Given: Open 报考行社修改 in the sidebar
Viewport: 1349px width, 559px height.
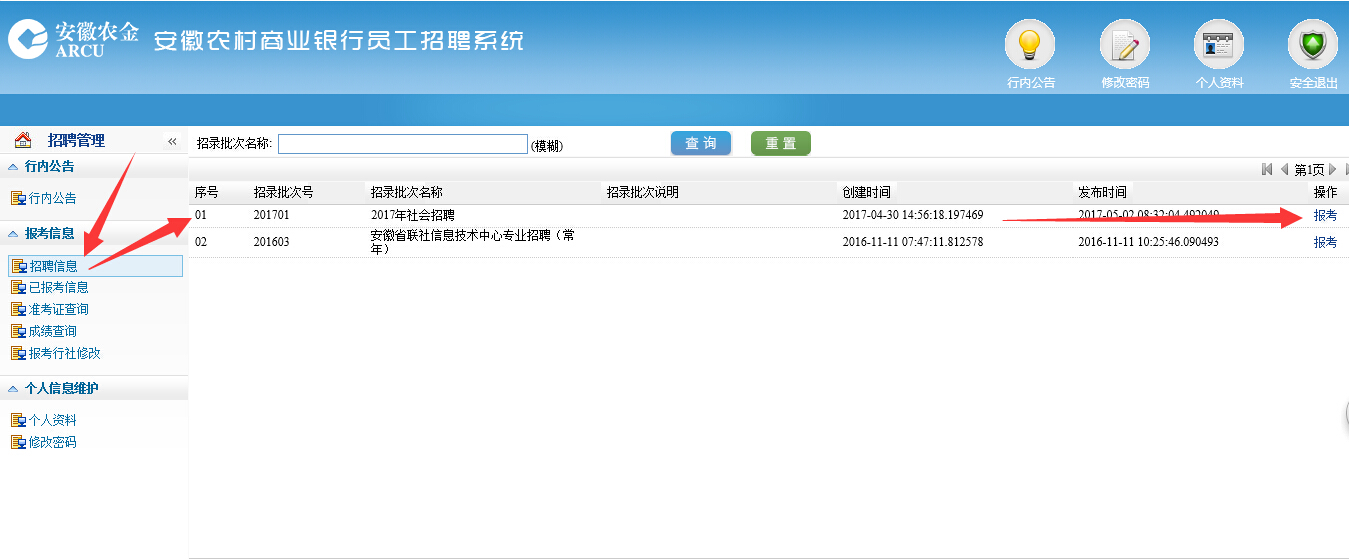Looking at the screenshot, I should [64, 353].
